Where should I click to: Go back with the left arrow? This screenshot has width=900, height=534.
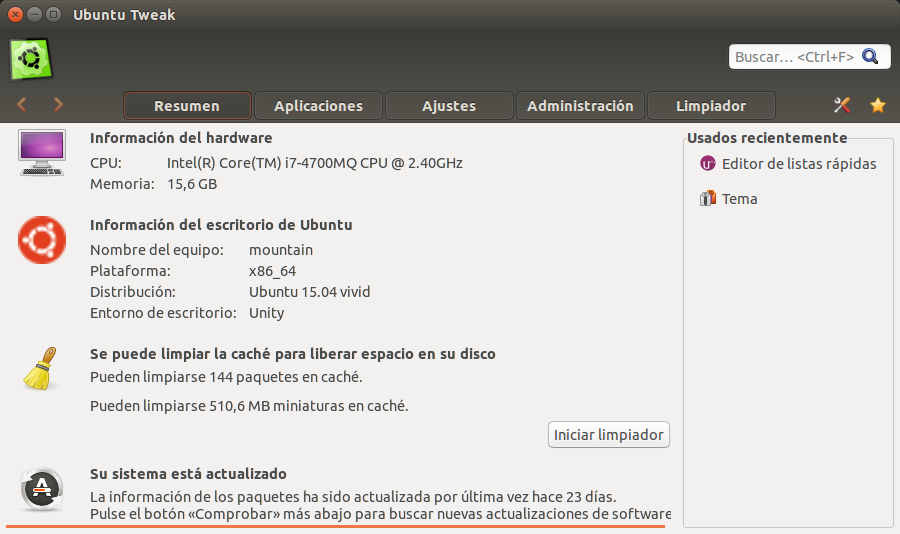pyautogui.click(x=22, y=105)
